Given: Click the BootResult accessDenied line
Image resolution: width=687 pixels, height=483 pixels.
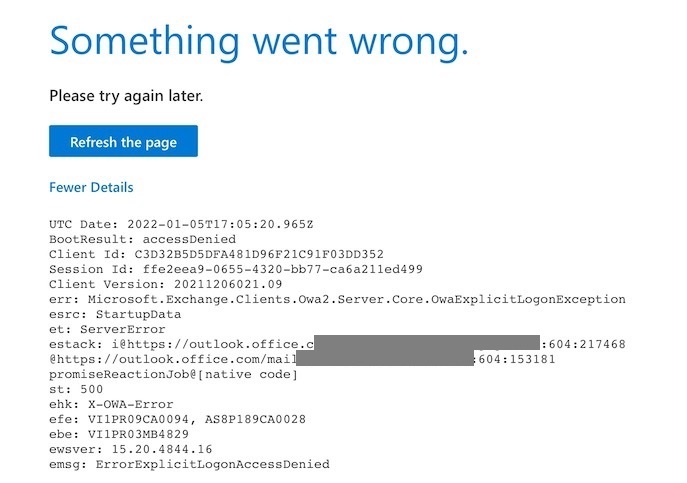Looking at the screenshot, I should pyautogui.click(x=142, y=239).
